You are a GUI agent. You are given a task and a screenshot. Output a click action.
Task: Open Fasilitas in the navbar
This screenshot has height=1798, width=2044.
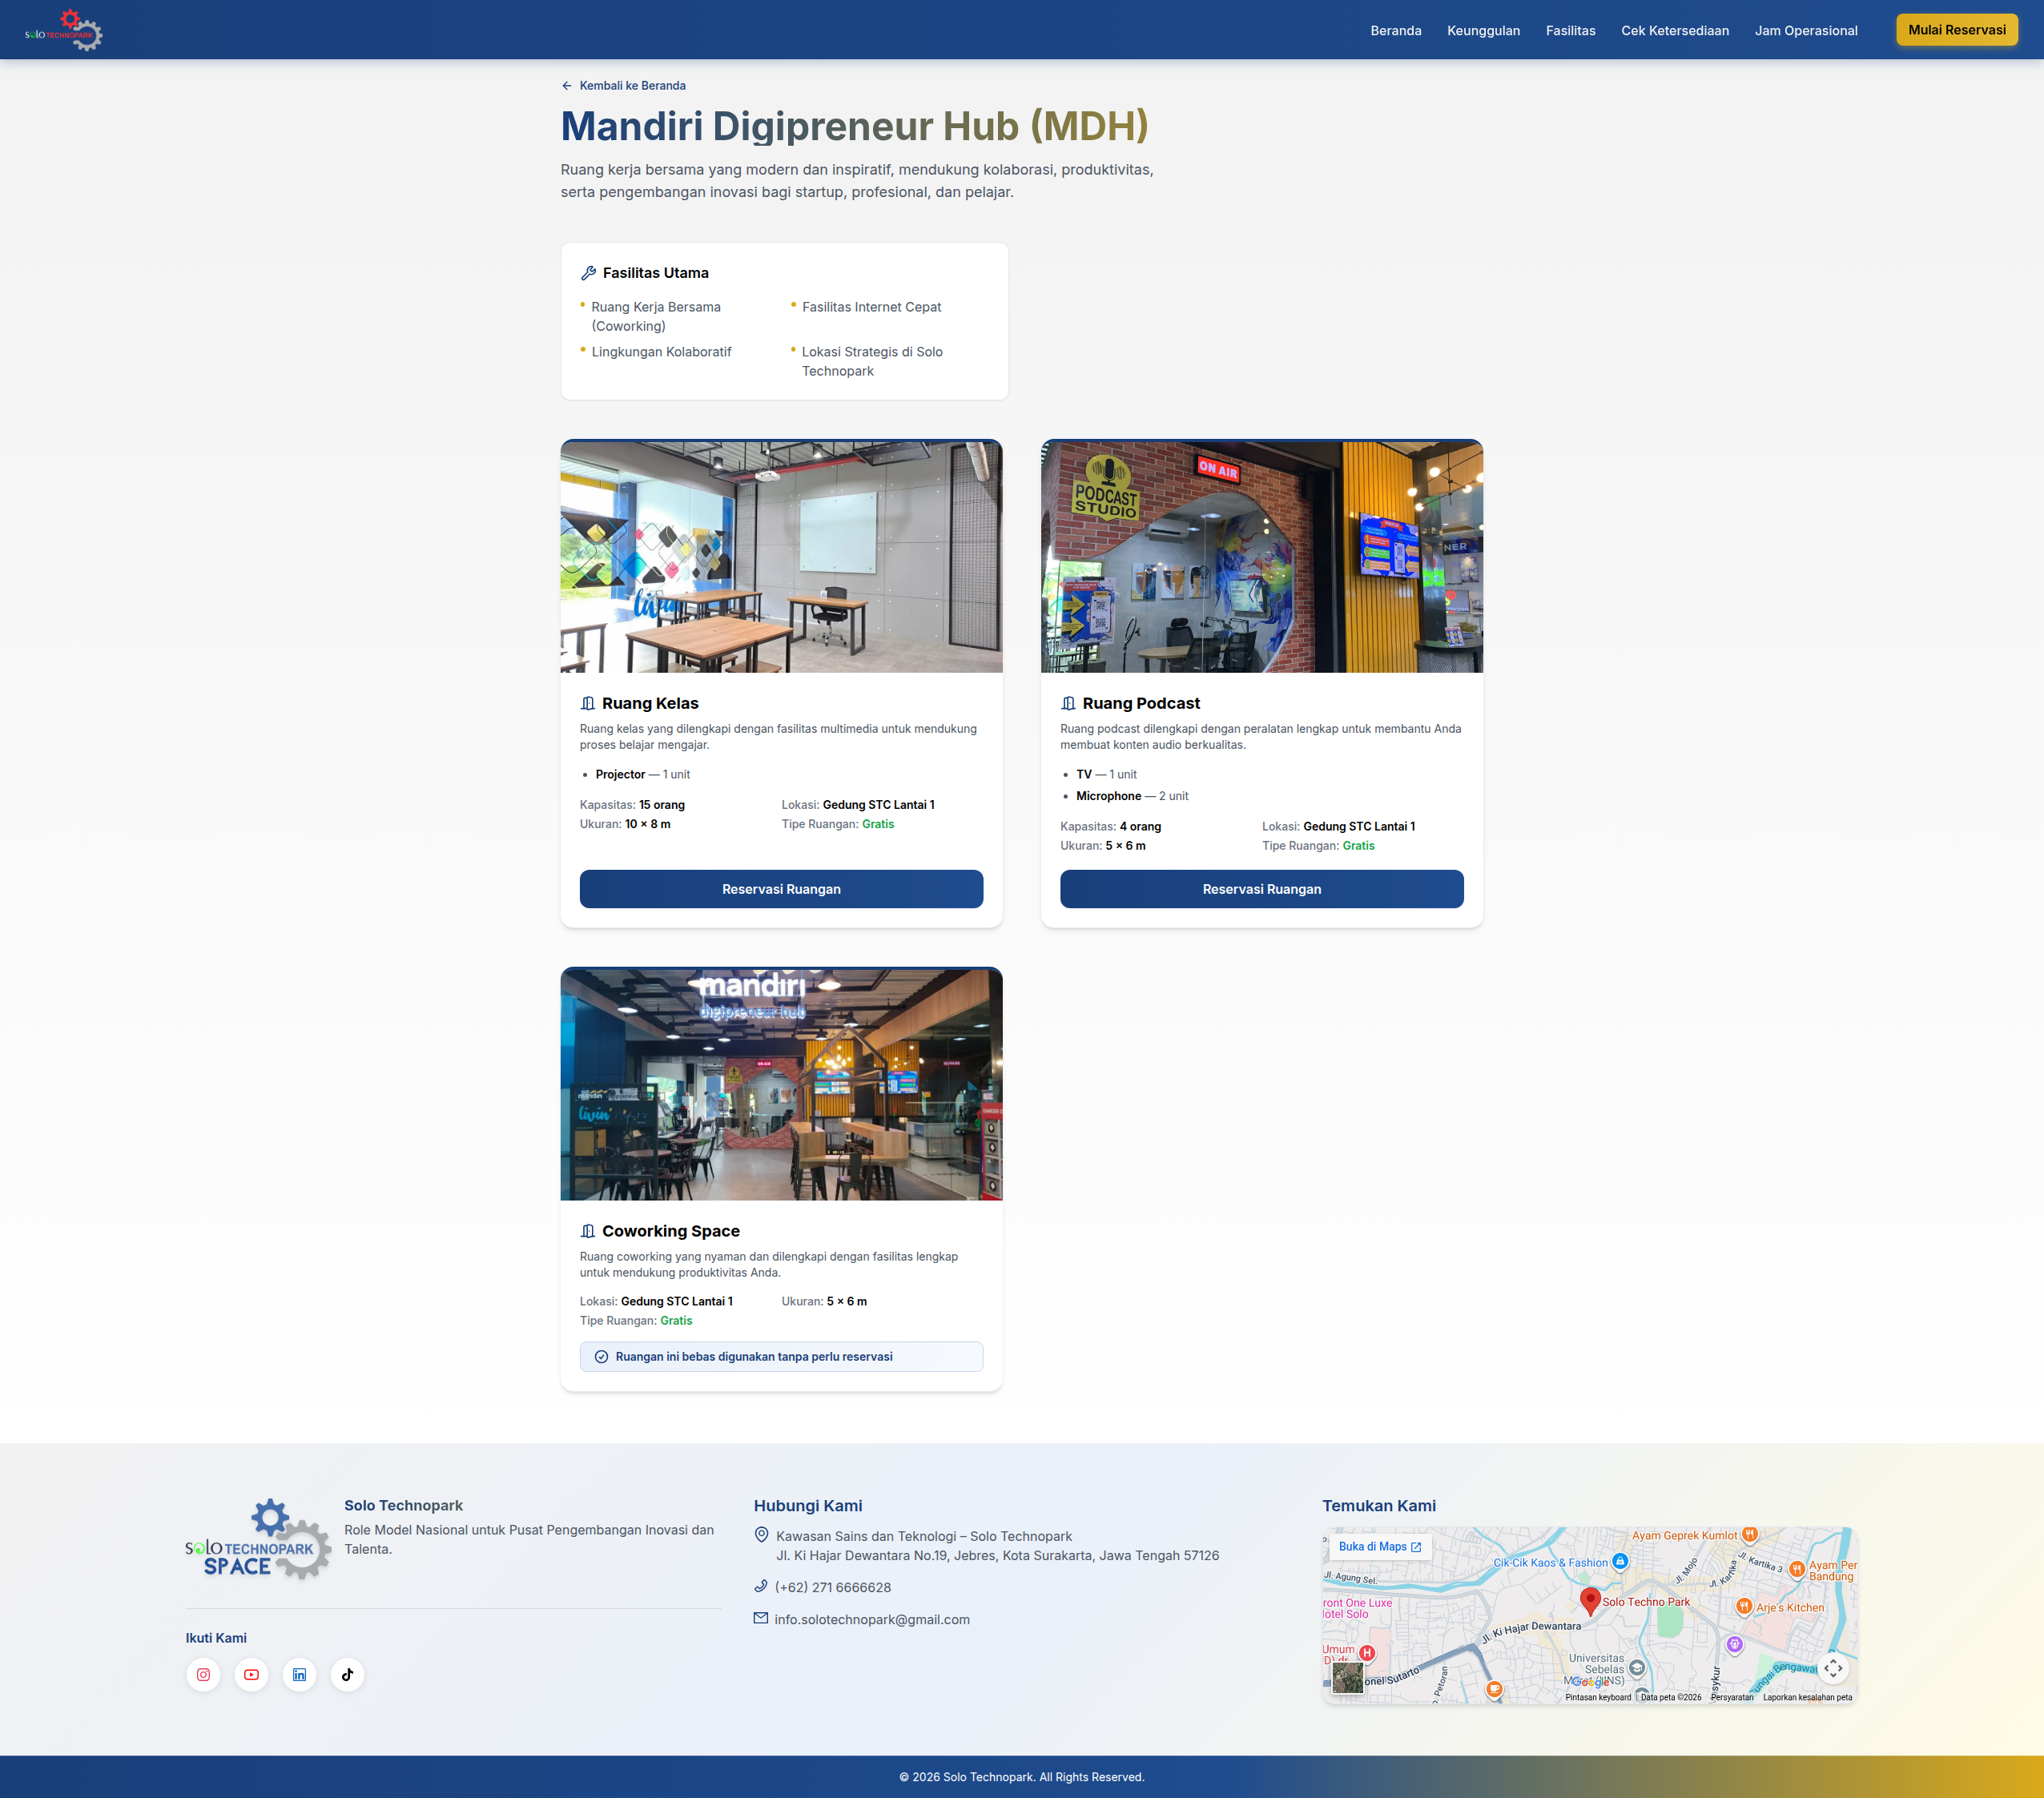click(1570, 31)
